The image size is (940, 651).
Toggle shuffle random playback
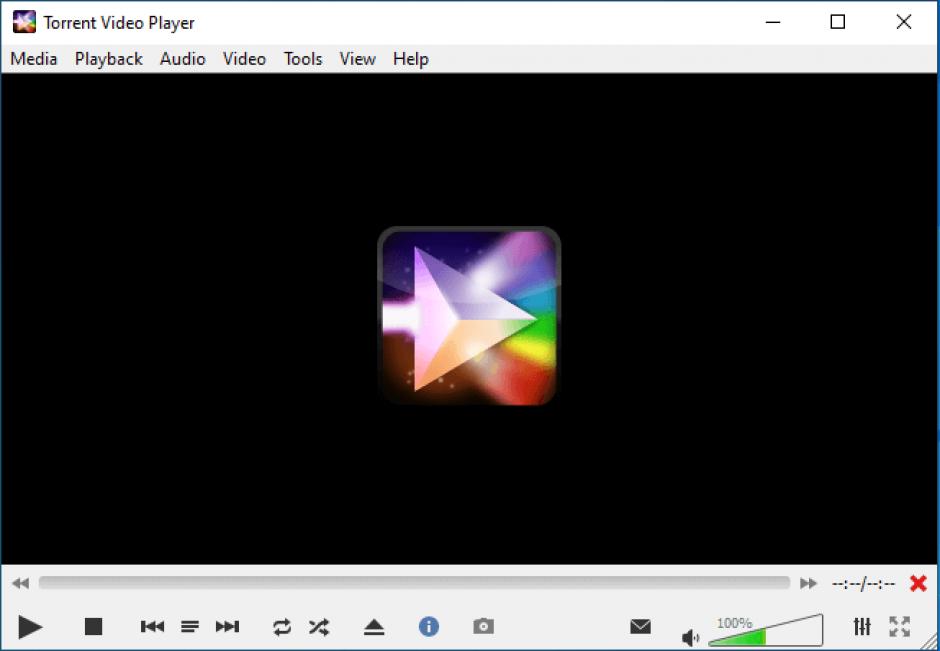click(x=318, y=627)
